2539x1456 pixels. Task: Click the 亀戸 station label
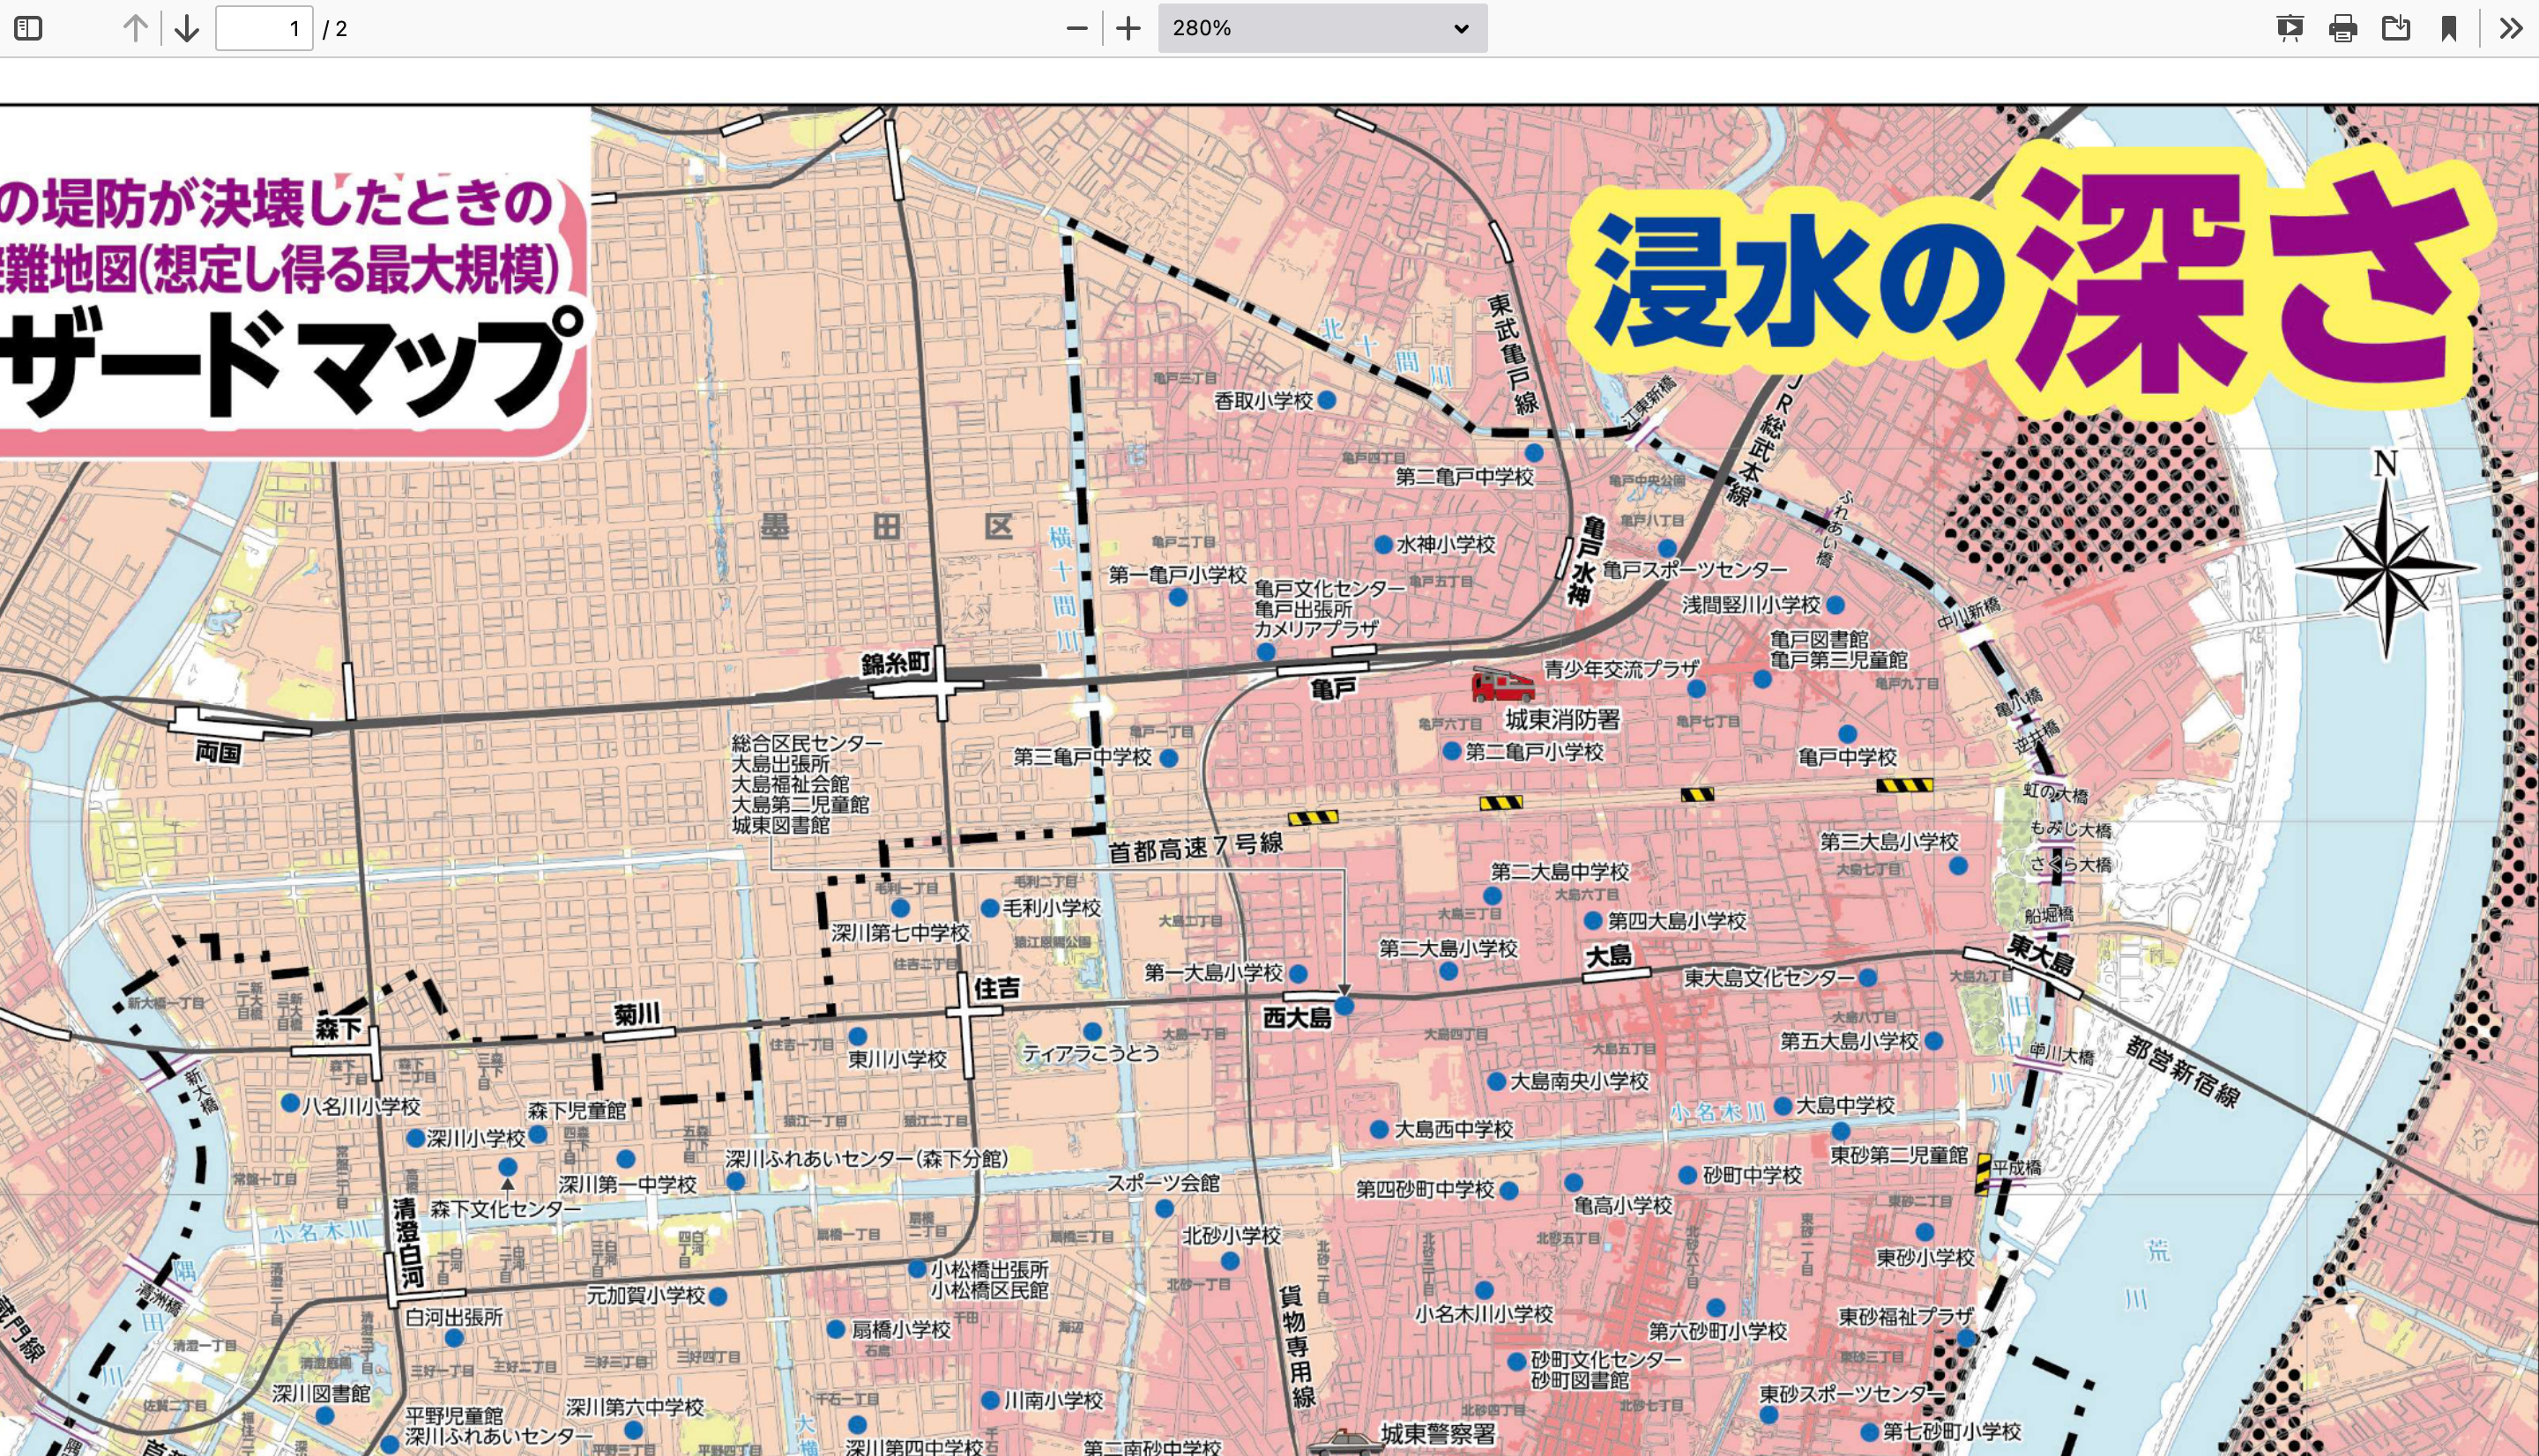(1333, 688)
